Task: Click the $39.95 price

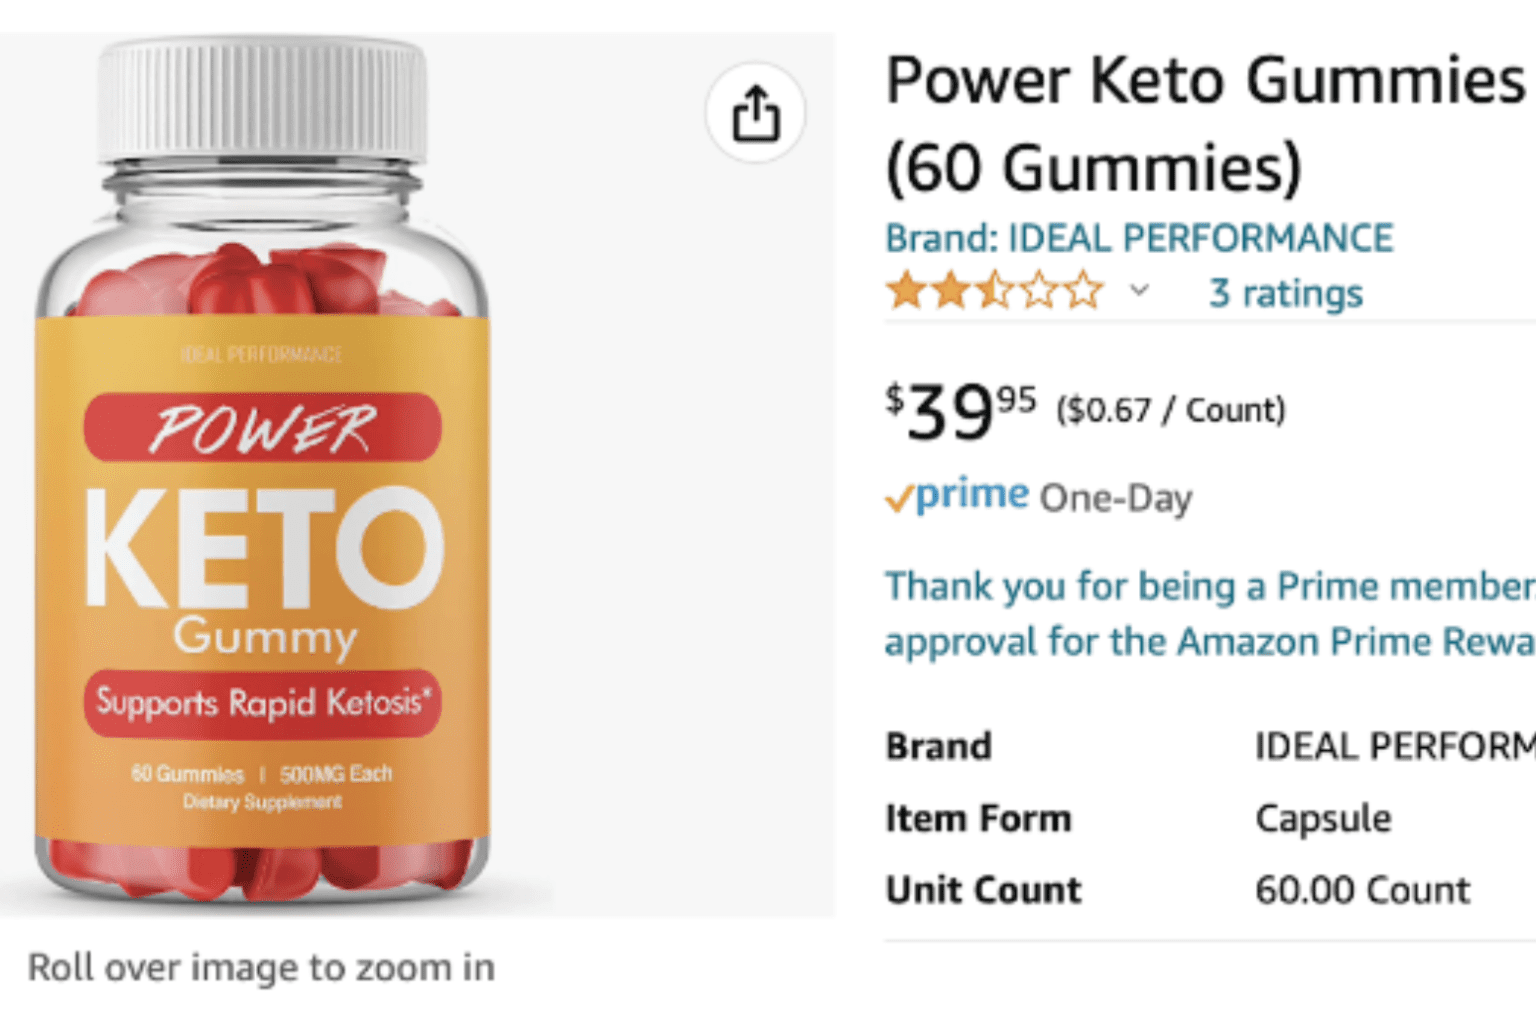Action: (945, 410)
